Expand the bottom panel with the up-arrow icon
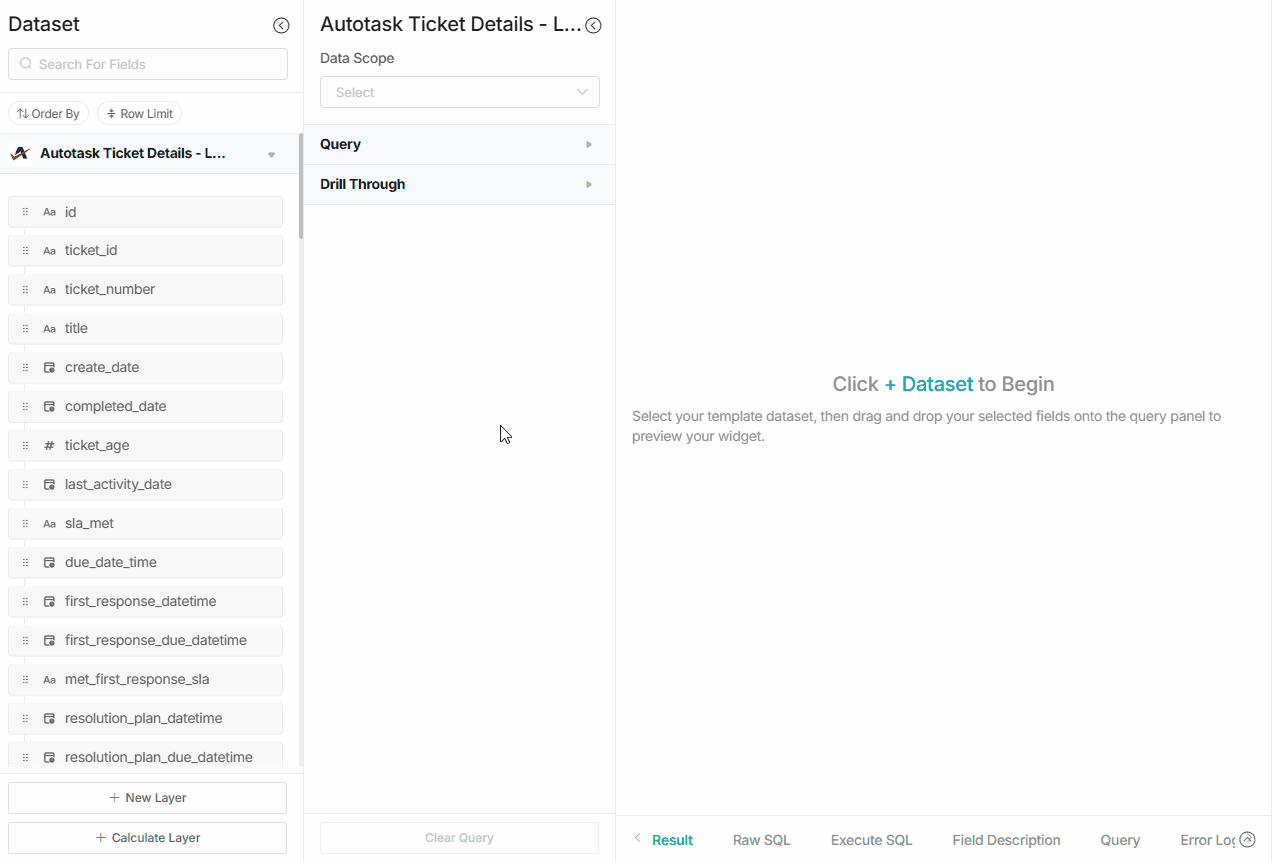This screenshot has height=861, width=1272. coord(1247,840)
